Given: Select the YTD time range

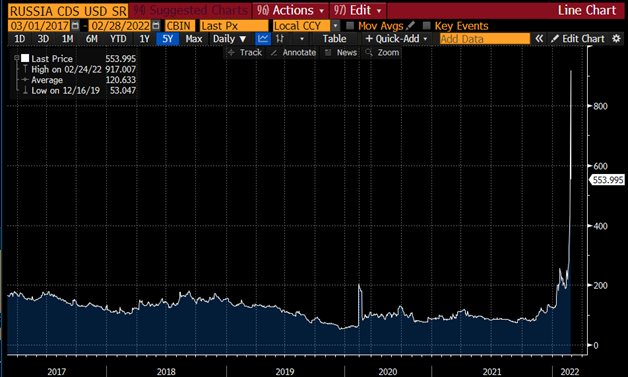Looking at the screenshot, I should point(118,39).
